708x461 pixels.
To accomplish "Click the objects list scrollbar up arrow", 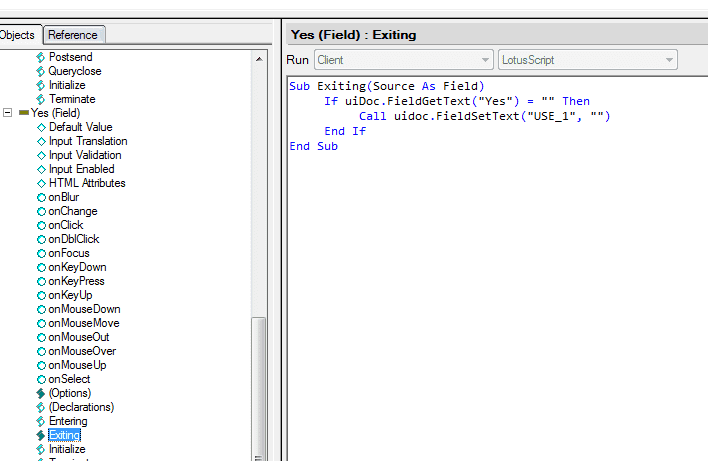I will [x=260, y=58].
